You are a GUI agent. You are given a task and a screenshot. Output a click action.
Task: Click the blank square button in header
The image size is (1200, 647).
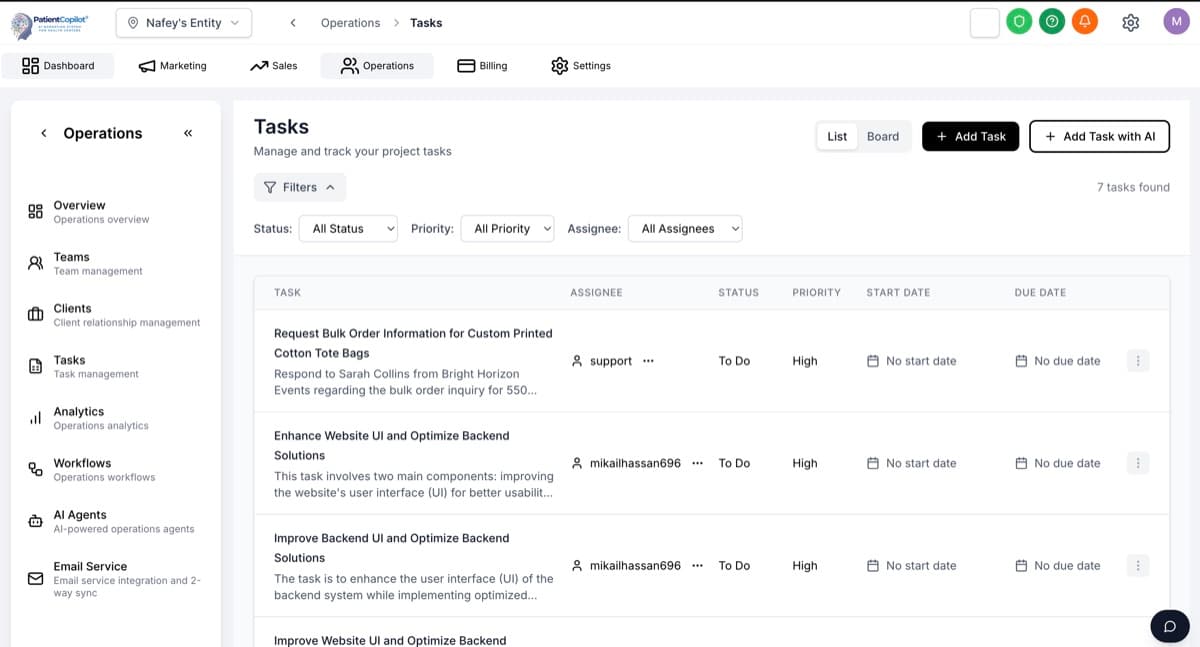[x=985, y=22]
